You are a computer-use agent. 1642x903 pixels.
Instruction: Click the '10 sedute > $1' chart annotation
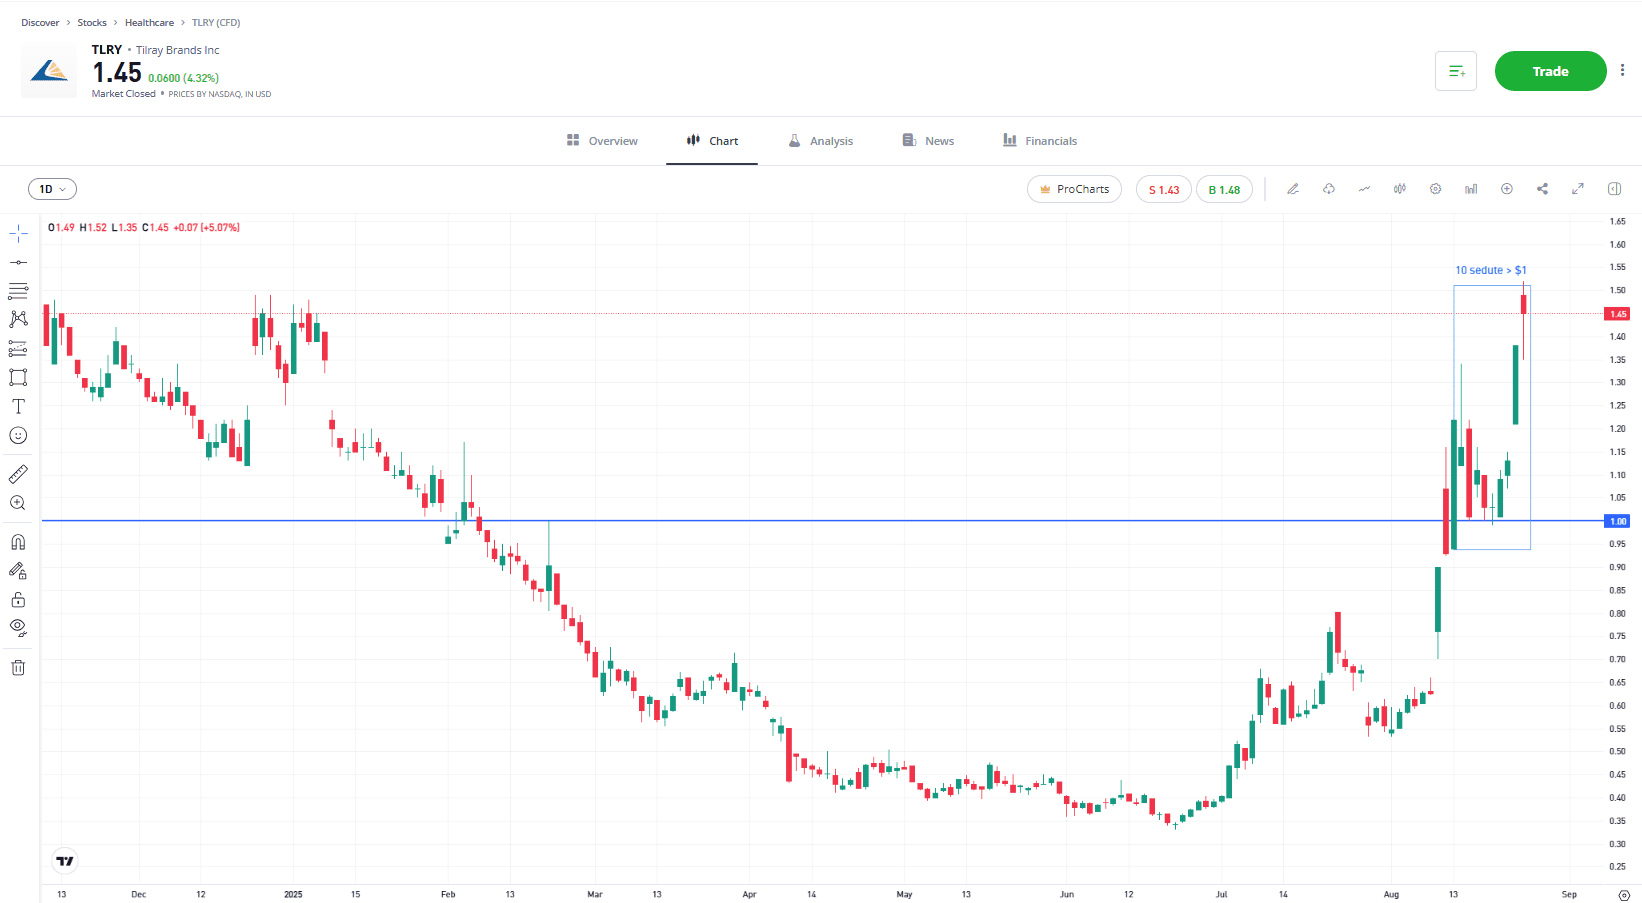pyautogui.click(x=1490, y=270)
